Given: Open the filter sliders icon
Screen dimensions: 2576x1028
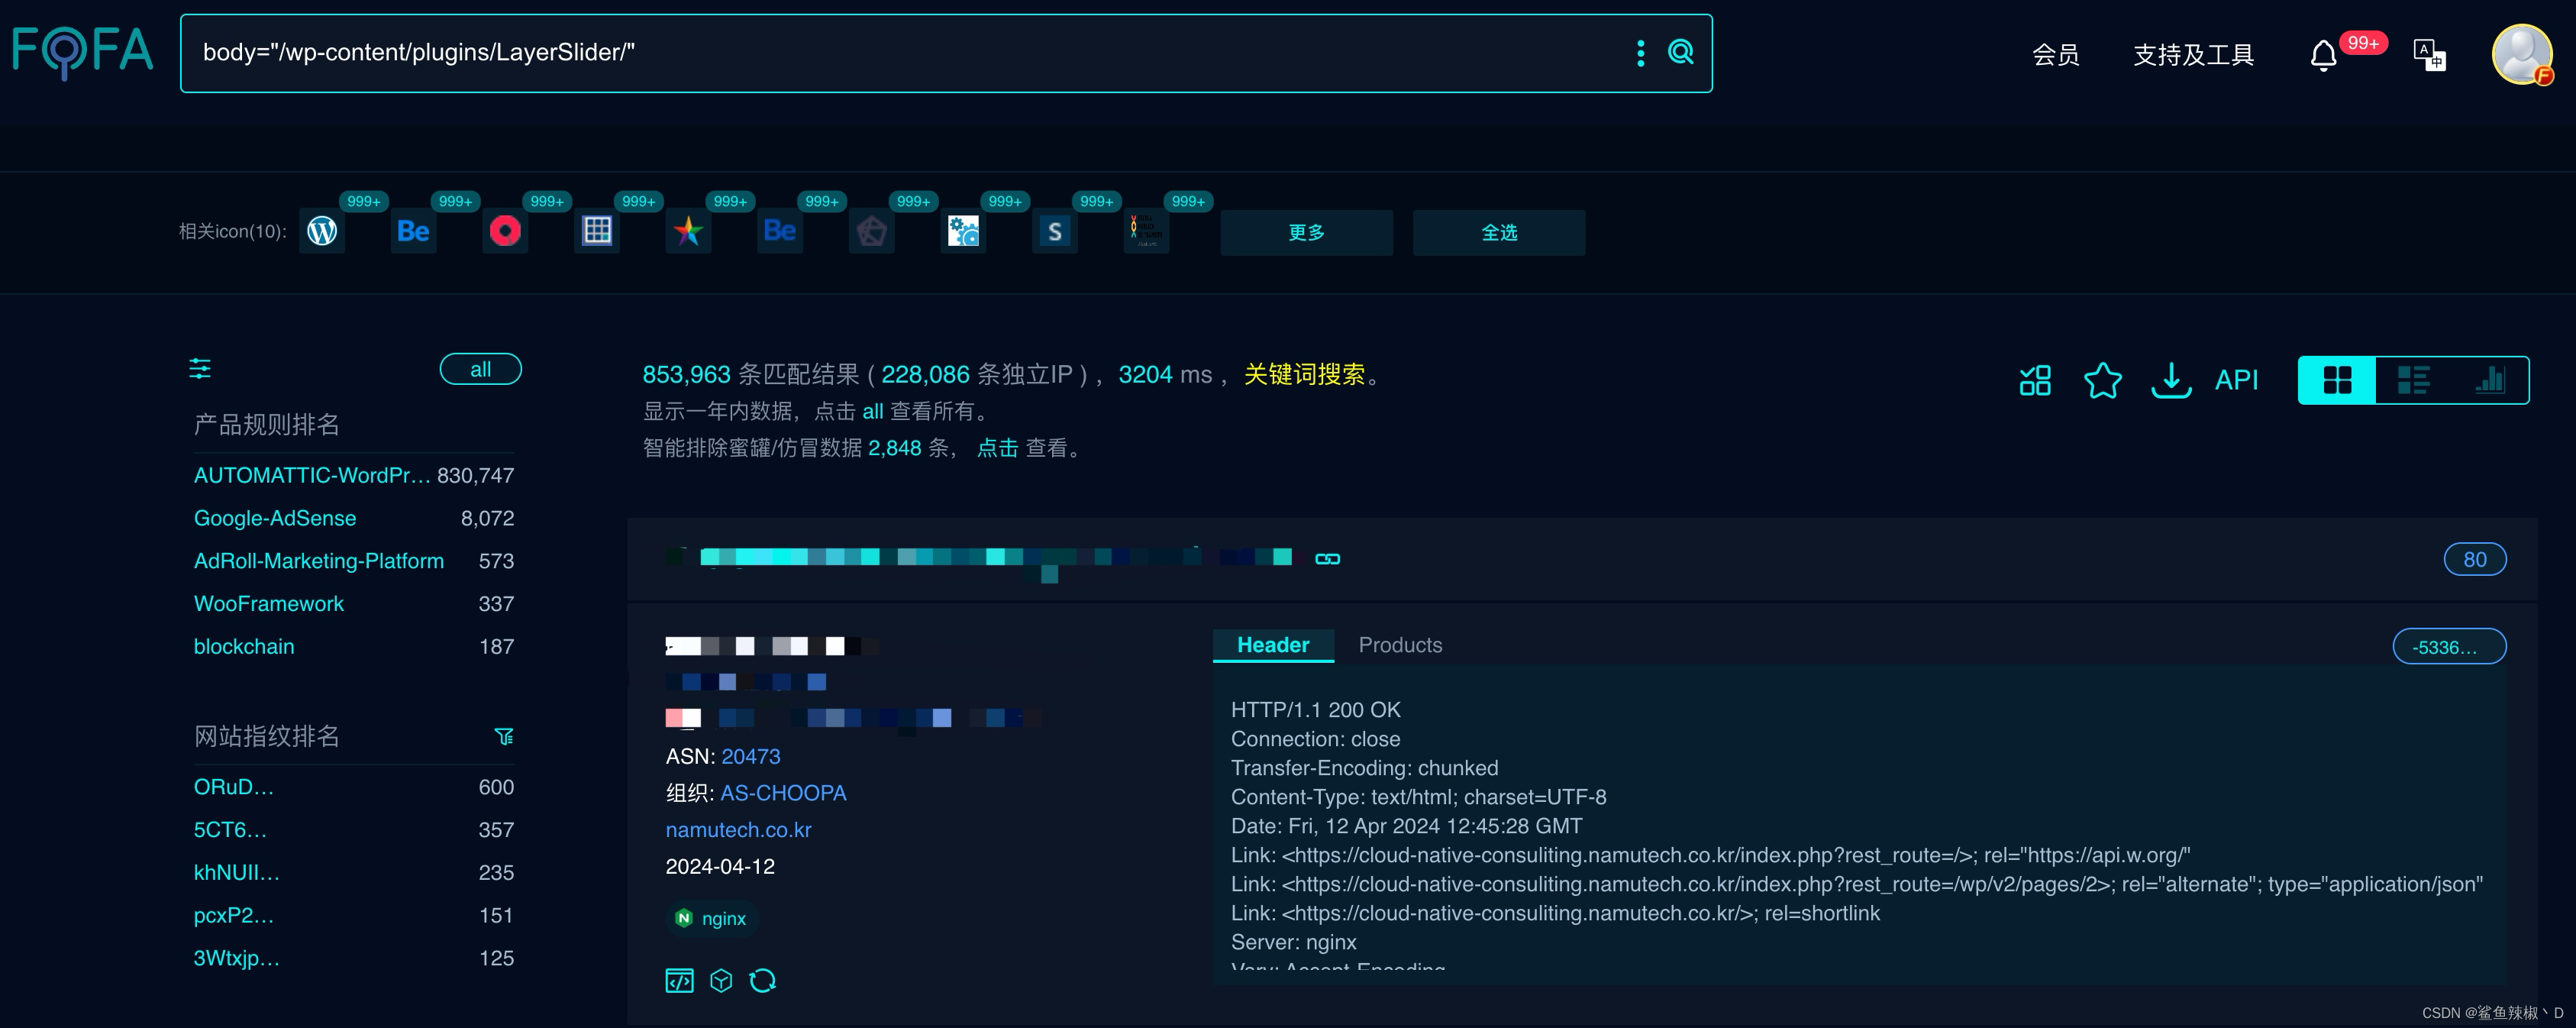Looking at the screenshot, I should pyautogui.click(x=200, y=369).
